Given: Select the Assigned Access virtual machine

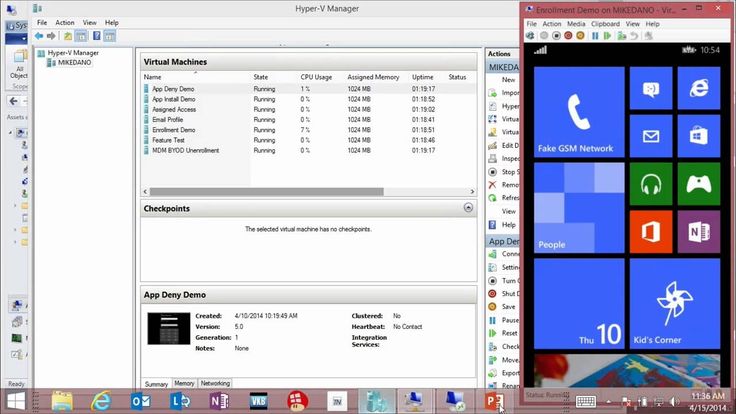Looking at the screenshot, I should pos(174,109).
